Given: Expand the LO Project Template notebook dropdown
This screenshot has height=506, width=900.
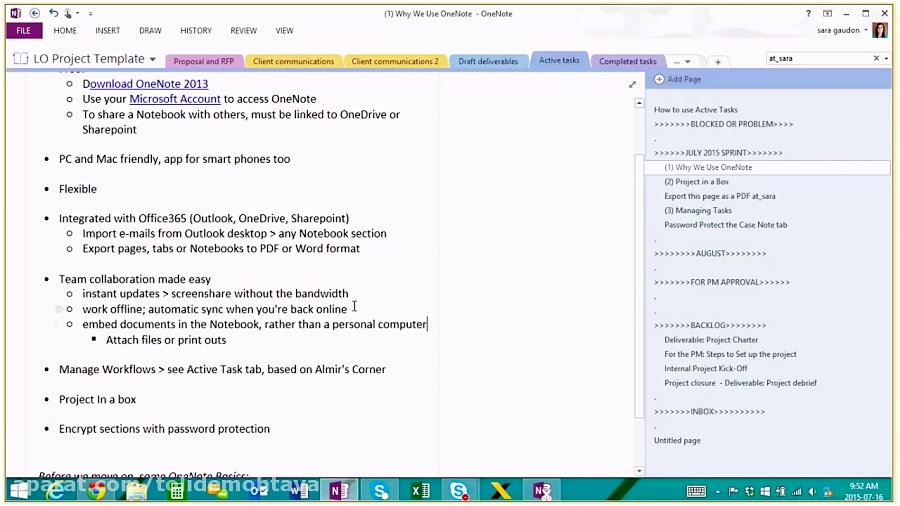Looking at the screenshot, I should pos(153,59).
